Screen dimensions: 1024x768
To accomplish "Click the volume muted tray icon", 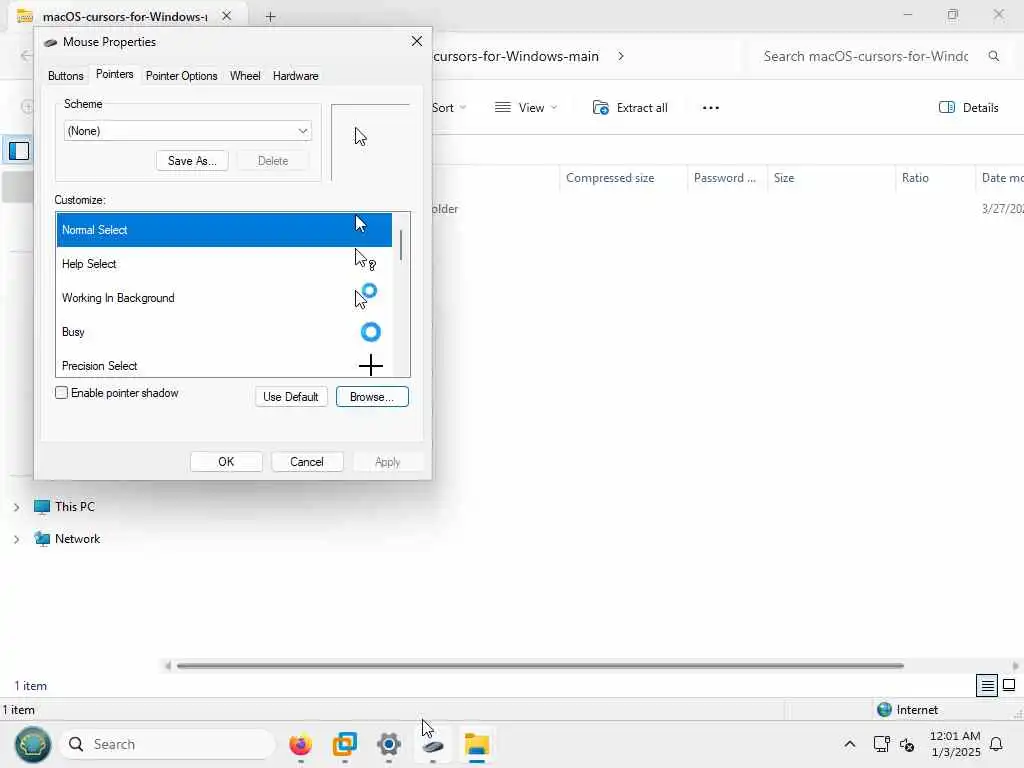I will click(906, 744).
